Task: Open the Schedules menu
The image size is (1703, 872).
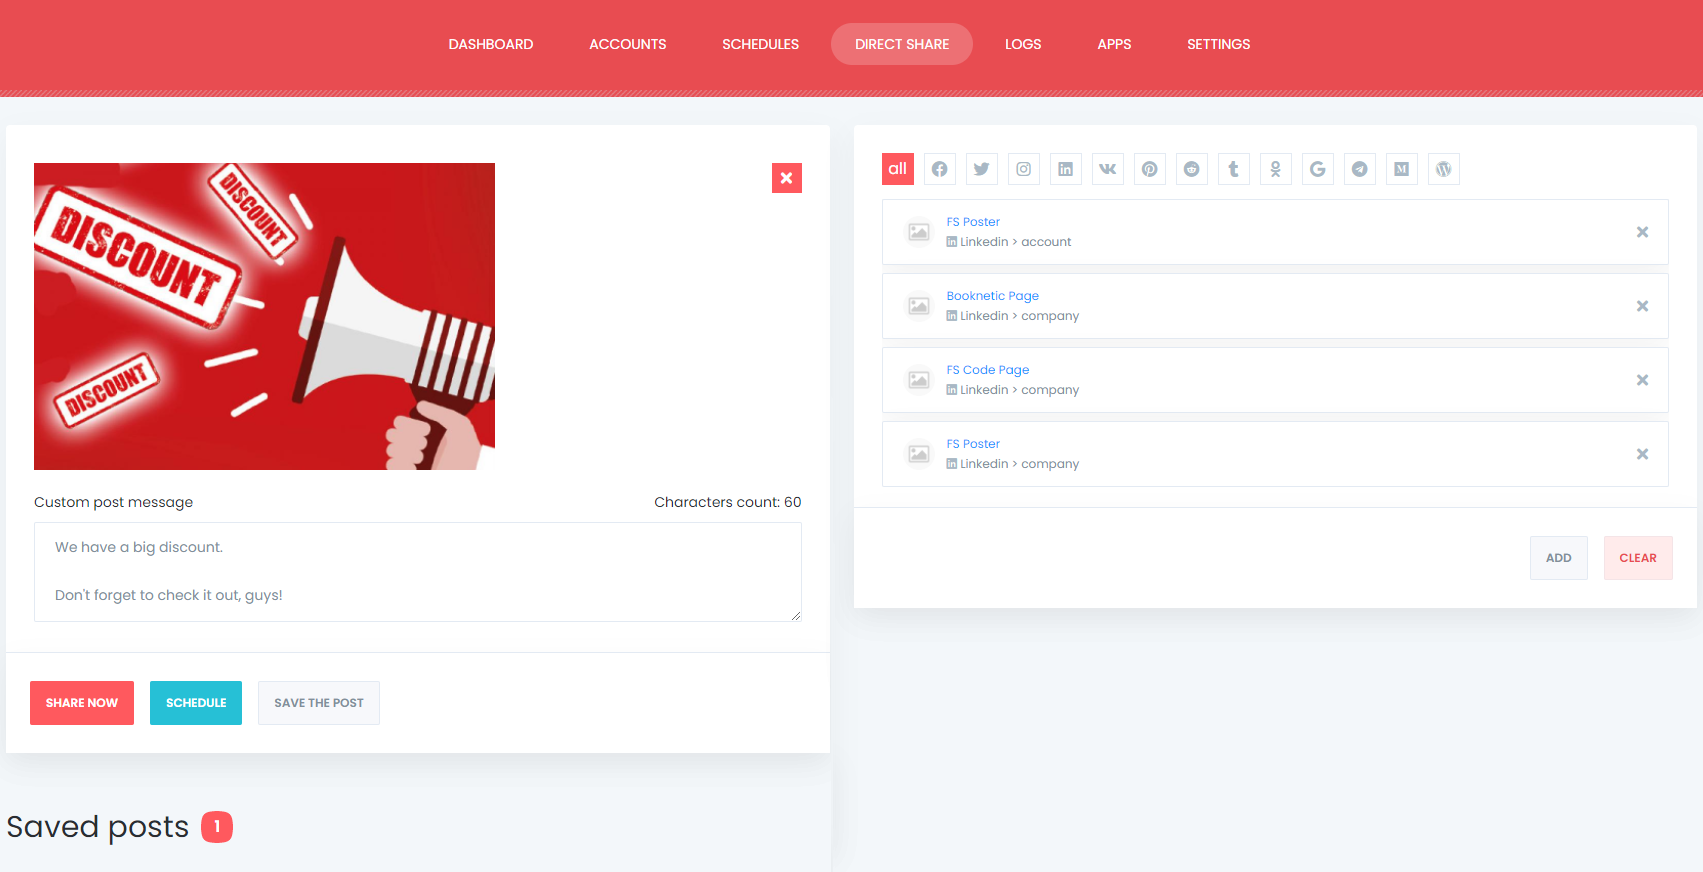Action: coord(760,44)
